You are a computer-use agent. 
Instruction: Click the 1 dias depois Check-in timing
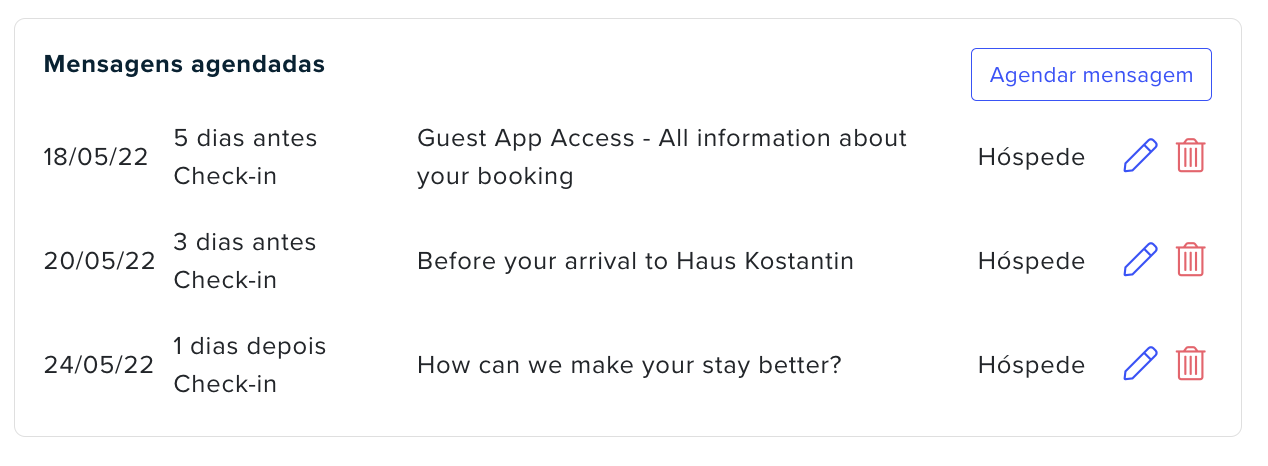[x=250, y=365]
